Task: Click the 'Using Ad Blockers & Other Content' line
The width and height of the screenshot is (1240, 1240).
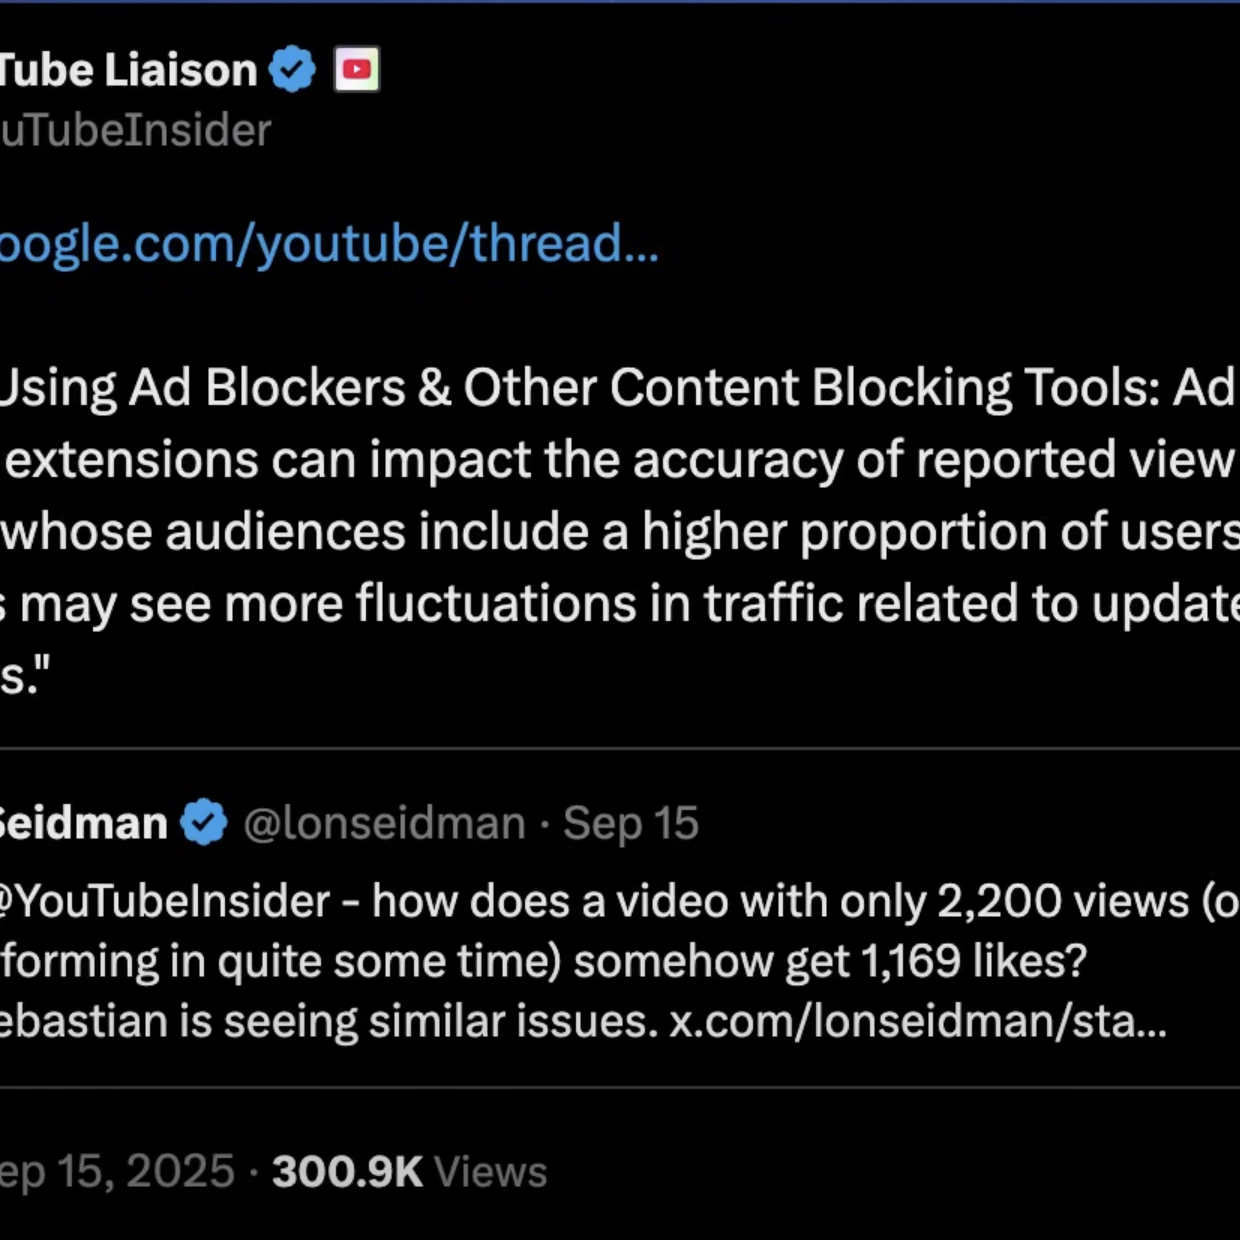Action: pos(619,388)
